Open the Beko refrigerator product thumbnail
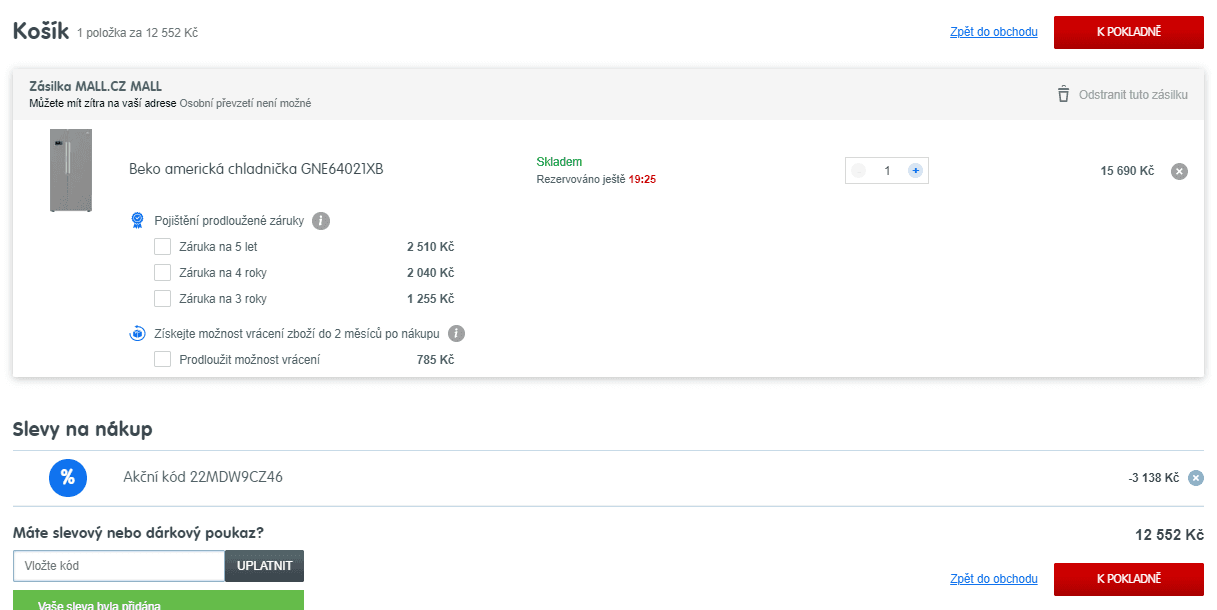The height and width of the screenshot is (610, 1217). coord(71,170)
